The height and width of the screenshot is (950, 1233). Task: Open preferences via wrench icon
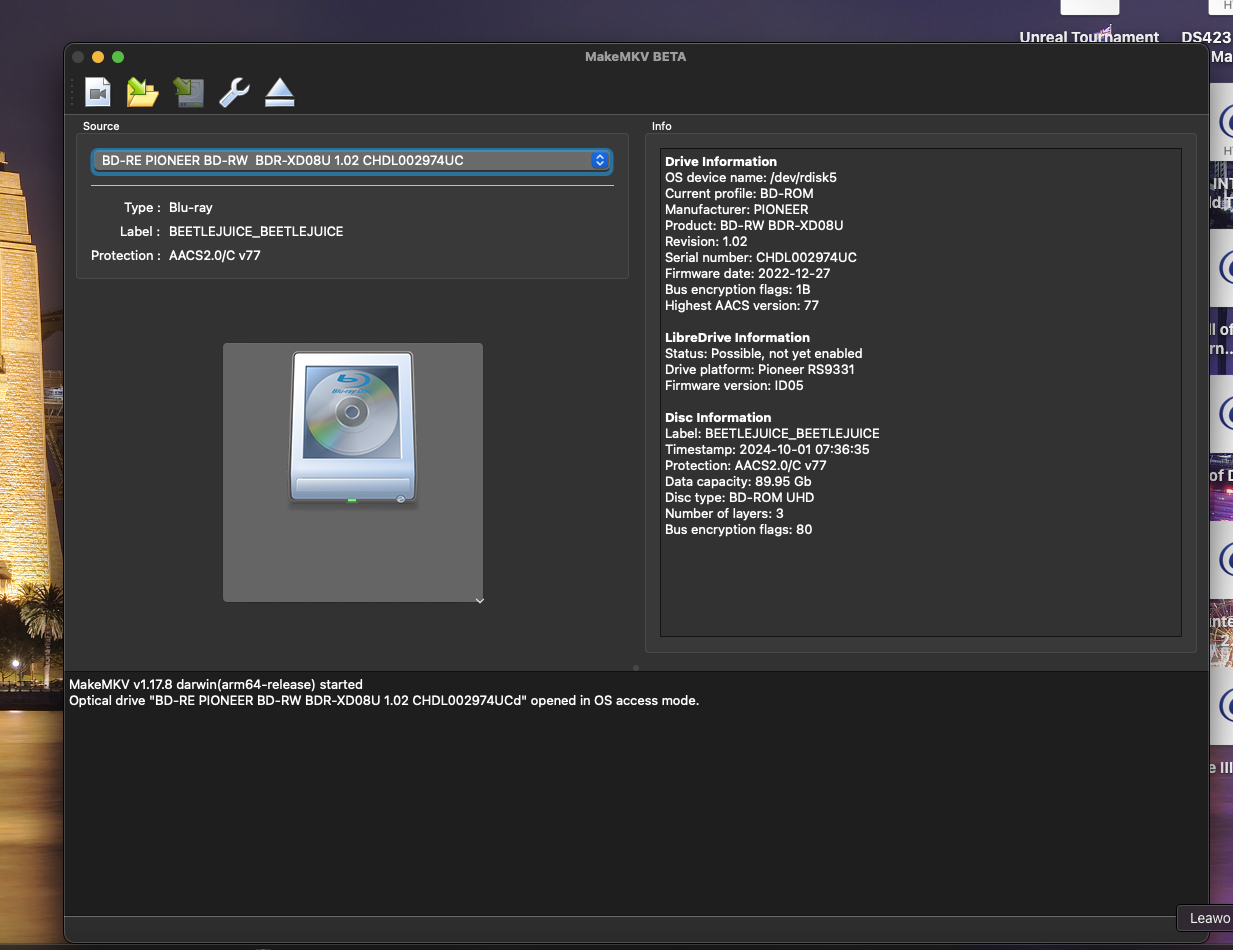coord(234,93)
